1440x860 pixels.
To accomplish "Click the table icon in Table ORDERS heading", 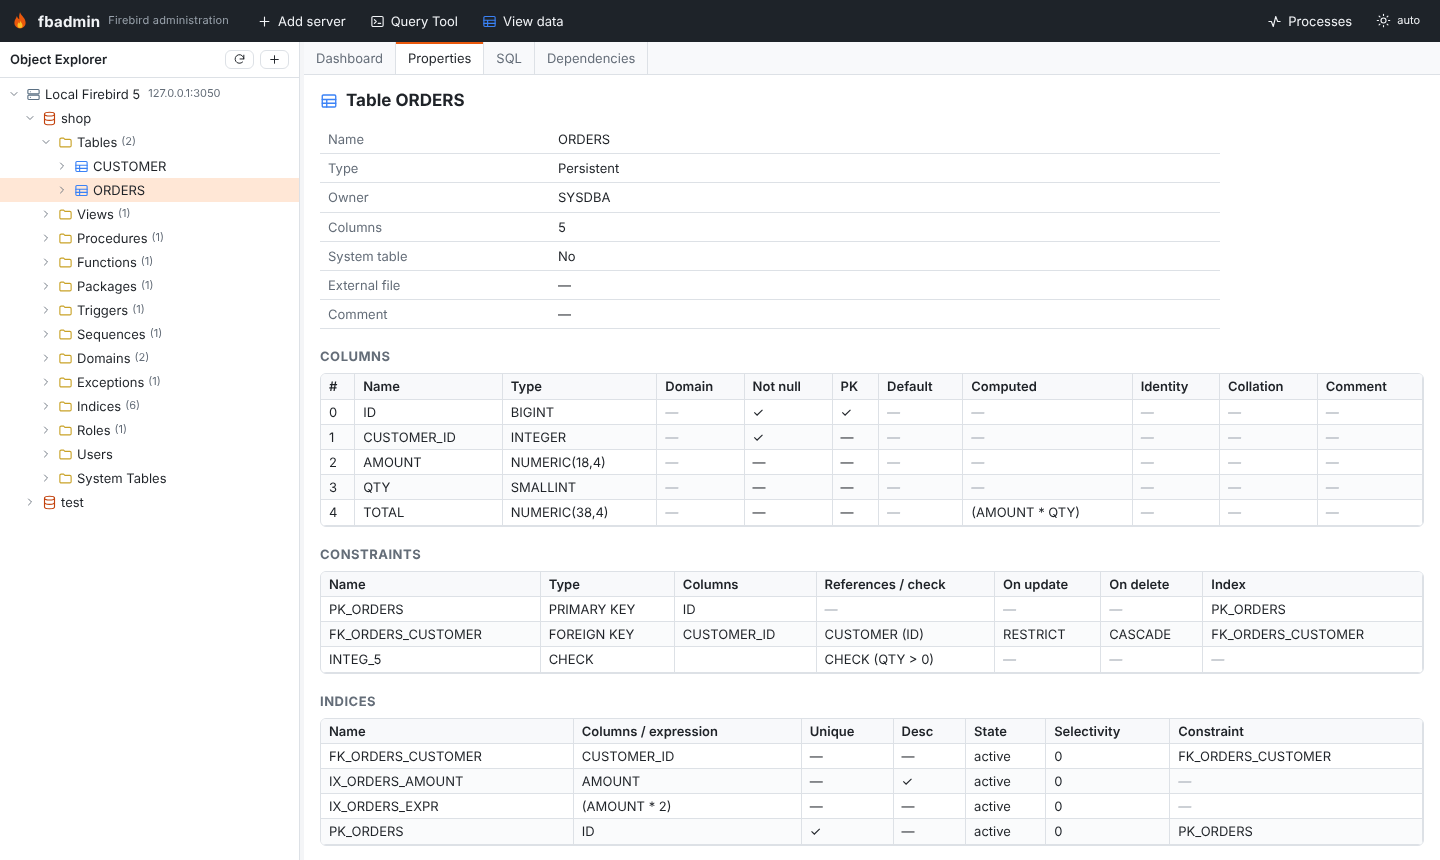I will pos(329,101).
